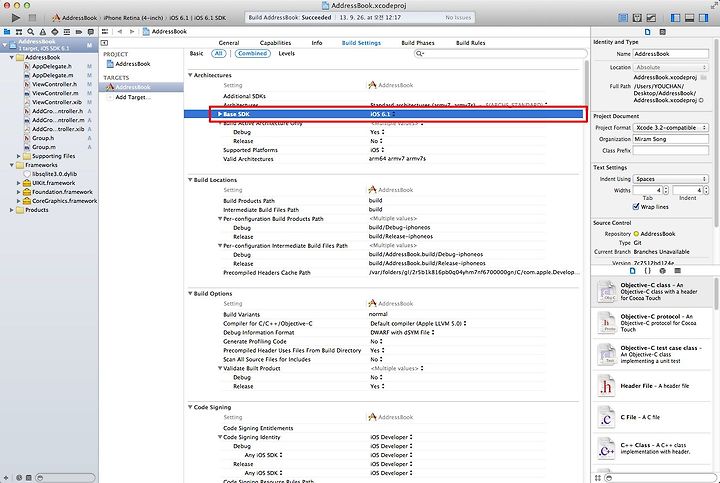
Task: Select the AddressBook target under TARGETS
Action: click(141, 87)
